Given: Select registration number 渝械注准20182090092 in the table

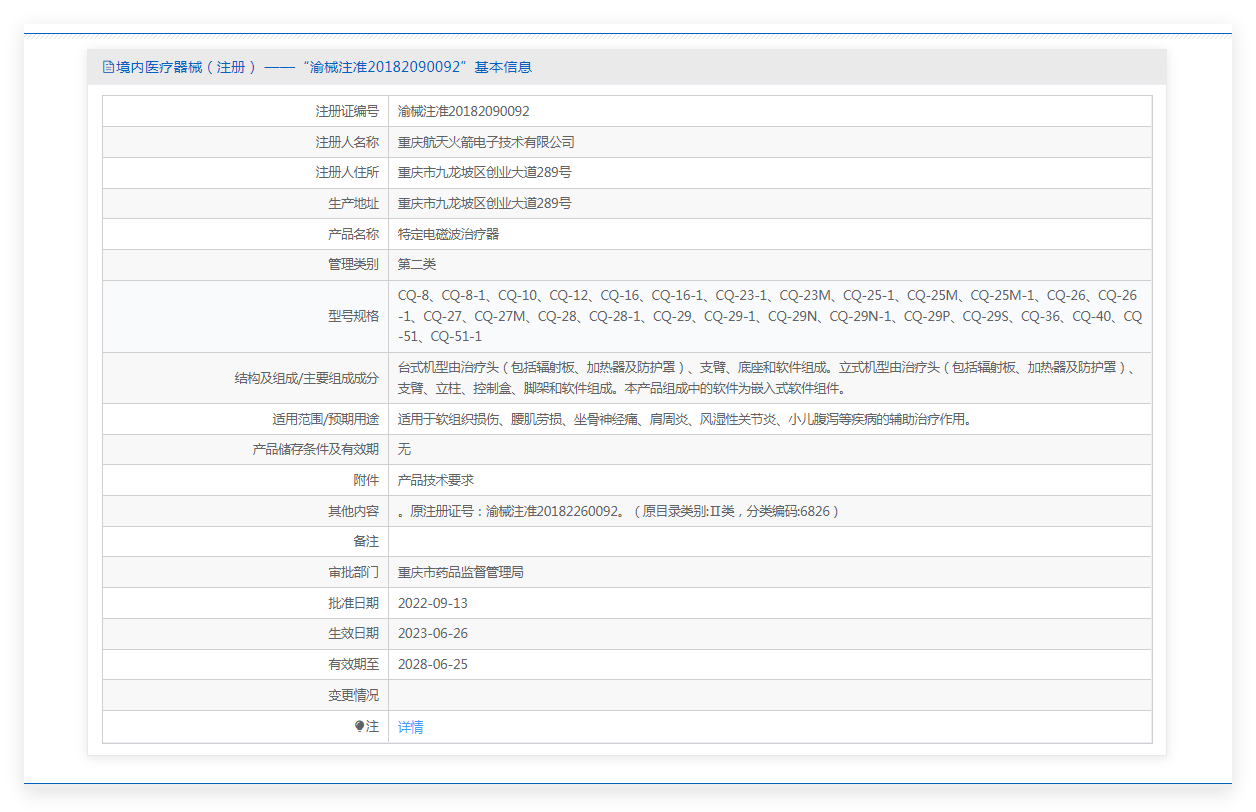Looking at the screenshot, I should 463,111.
